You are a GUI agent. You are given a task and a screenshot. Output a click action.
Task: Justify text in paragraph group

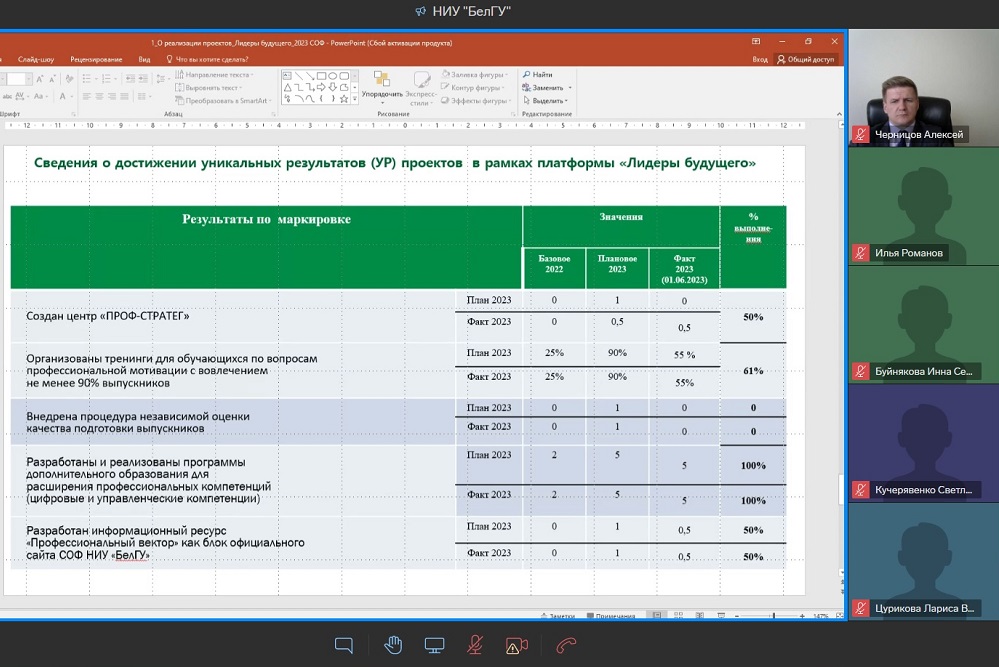click(x=125, y=96)
